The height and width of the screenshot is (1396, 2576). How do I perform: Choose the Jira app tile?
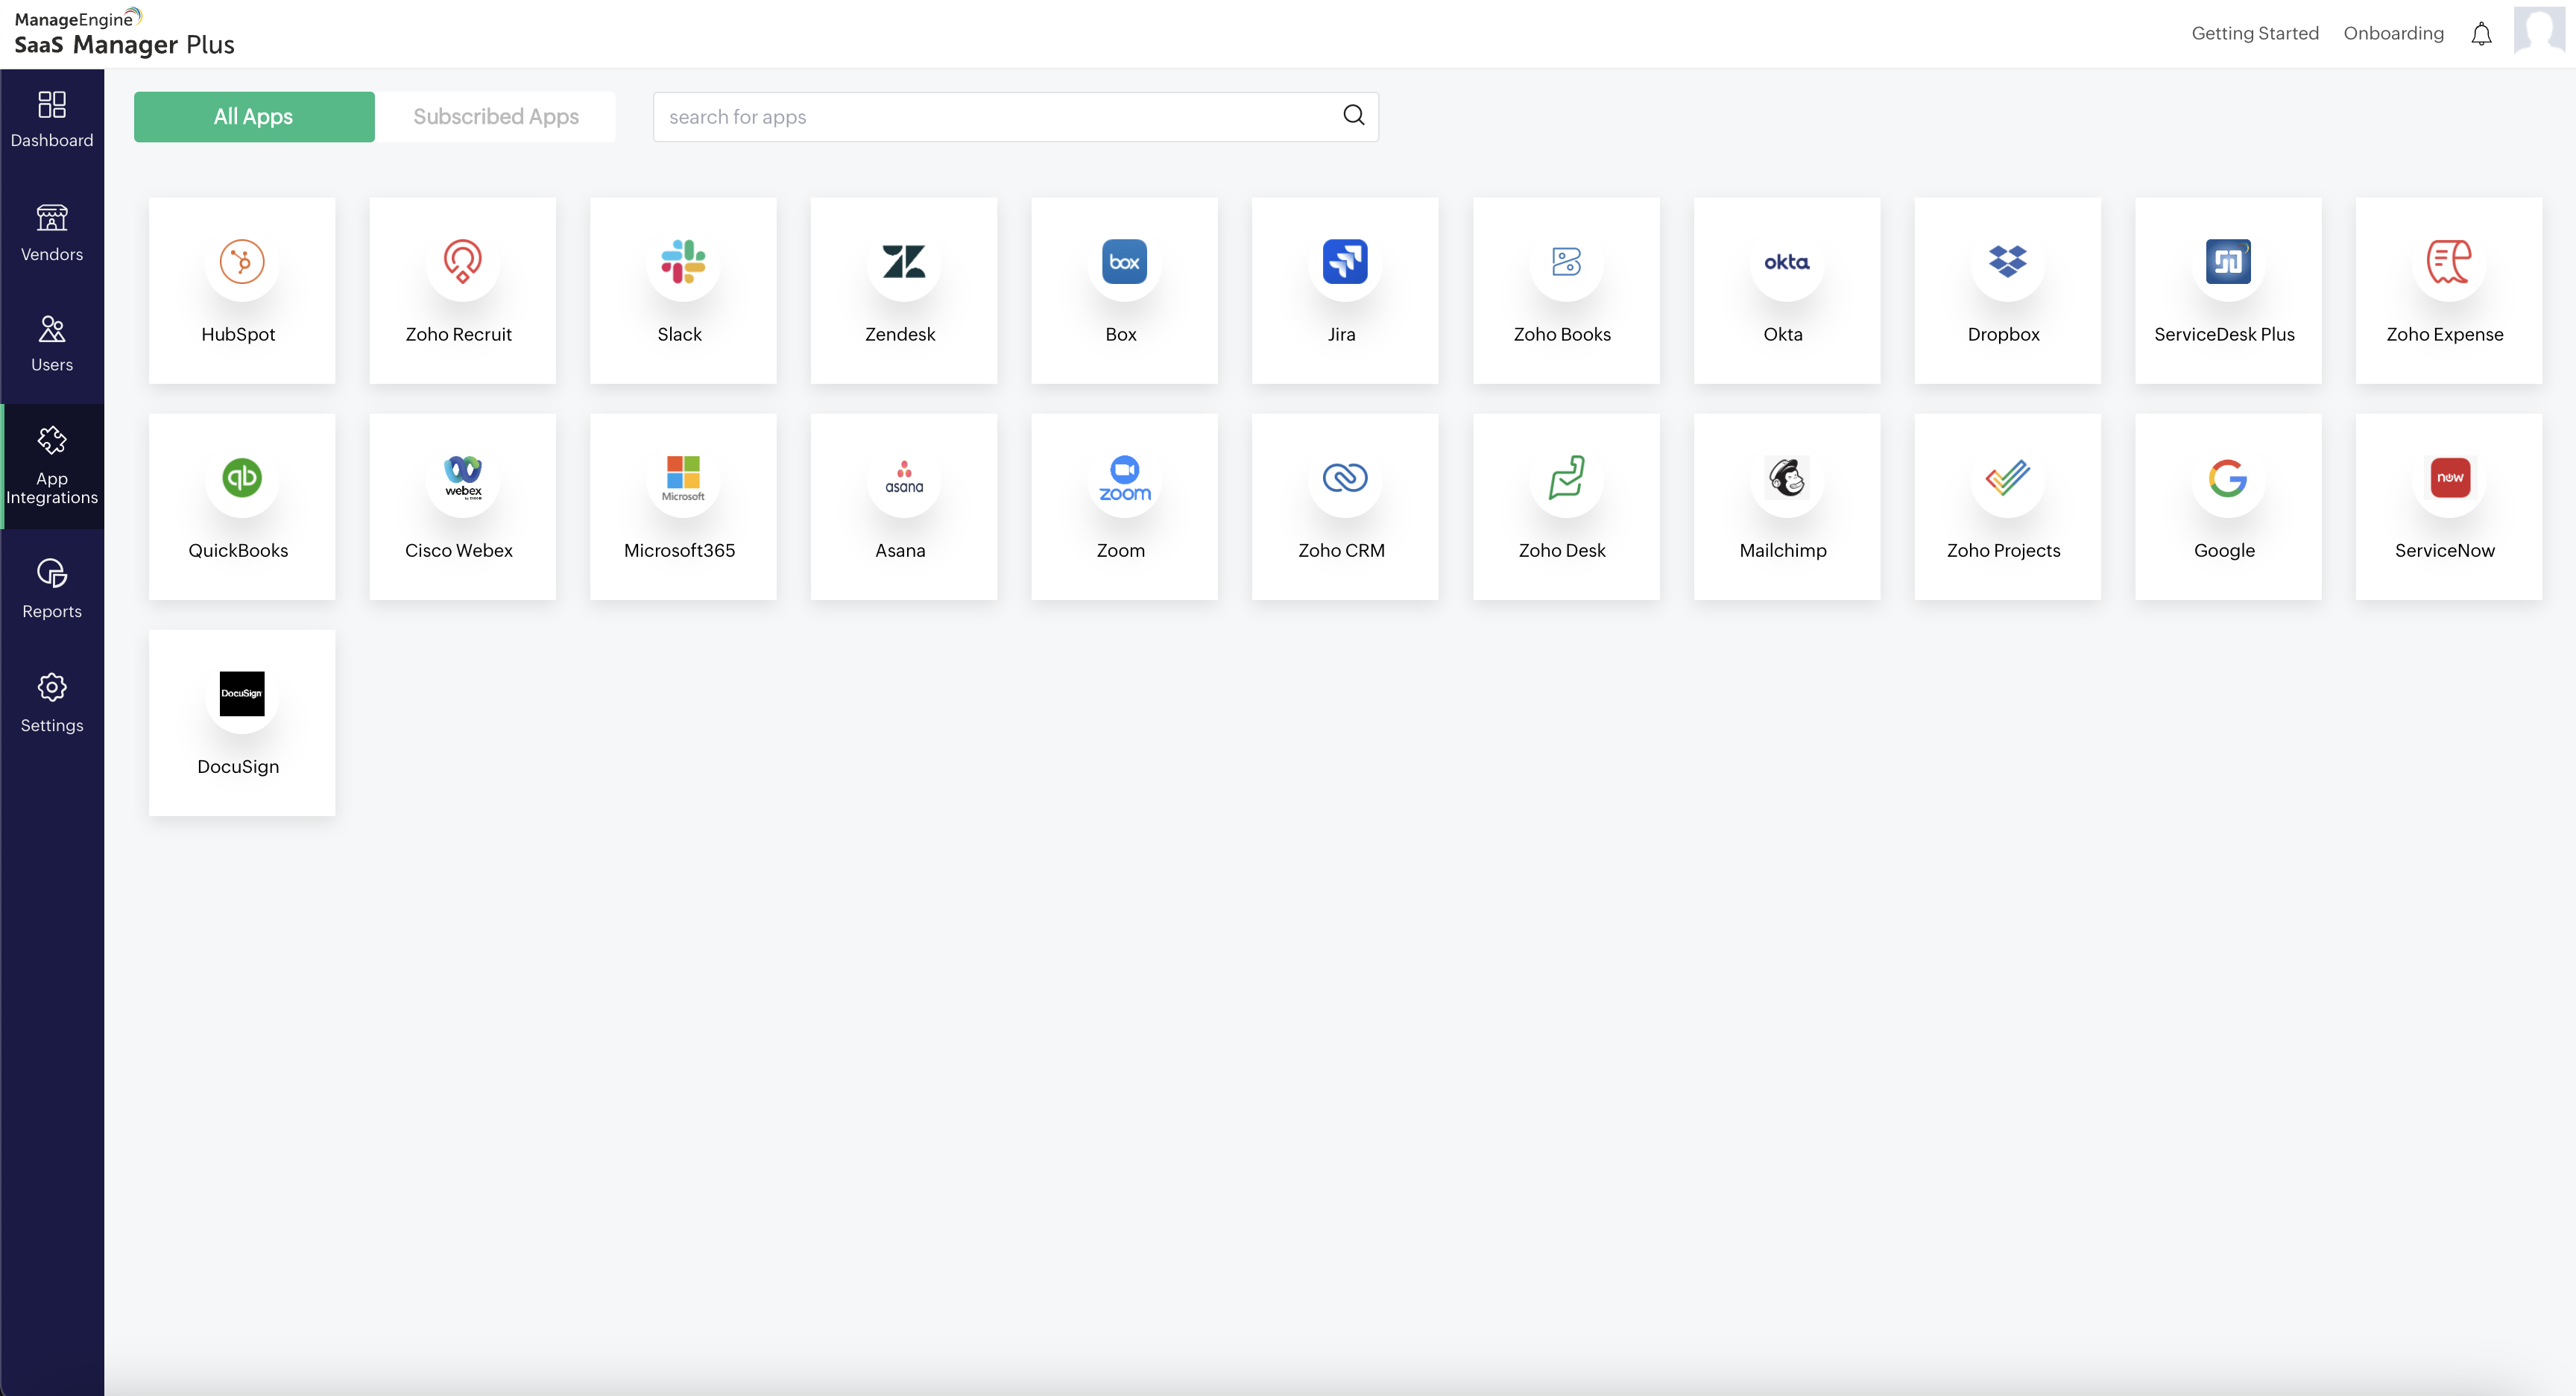[x=1344, y=289]
